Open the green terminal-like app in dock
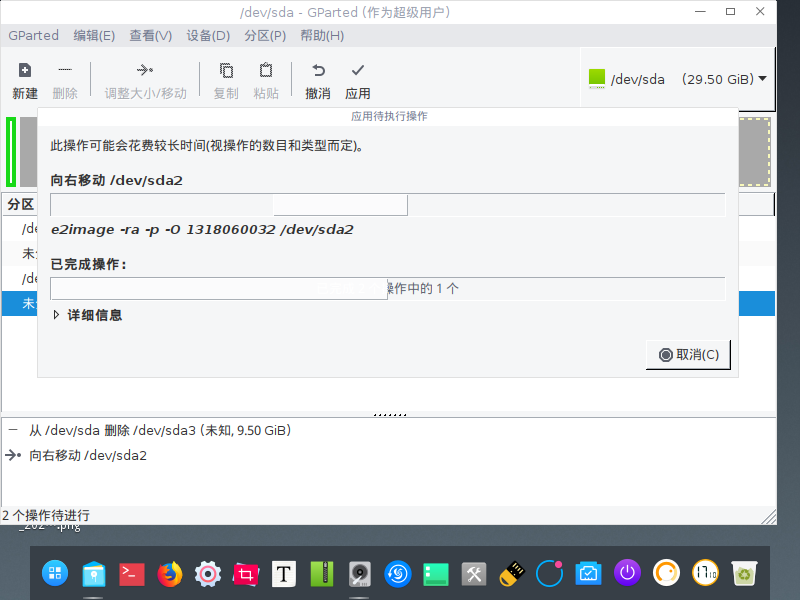Viewport: 800px width, 600px height. [x=436, y=574]
